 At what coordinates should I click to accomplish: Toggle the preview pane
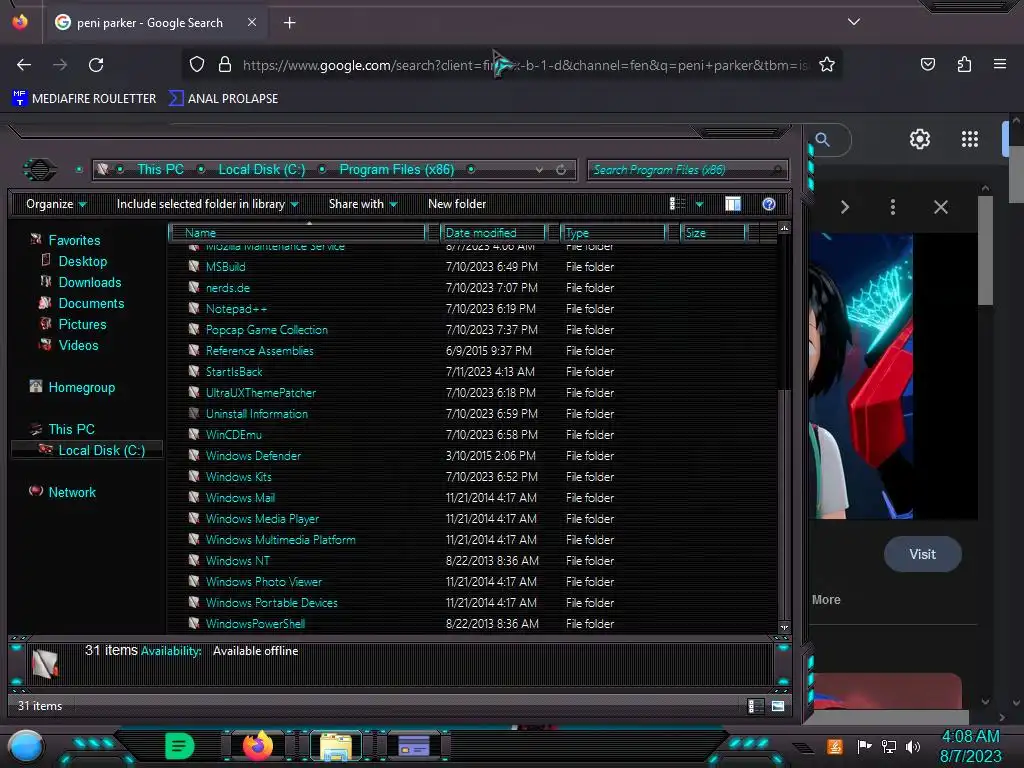click(x=733, y=204)
